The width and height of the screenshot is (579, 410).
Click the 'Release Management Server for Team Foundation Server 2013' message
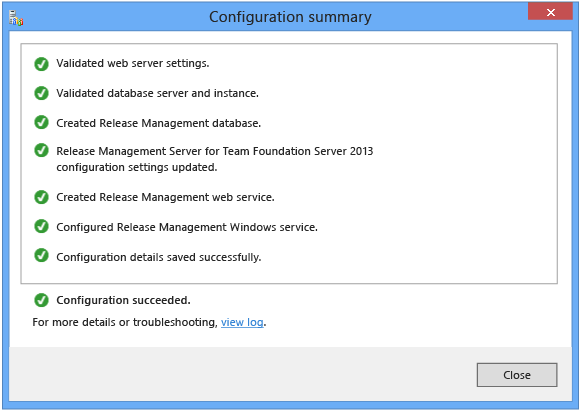[x=215, y=159]
